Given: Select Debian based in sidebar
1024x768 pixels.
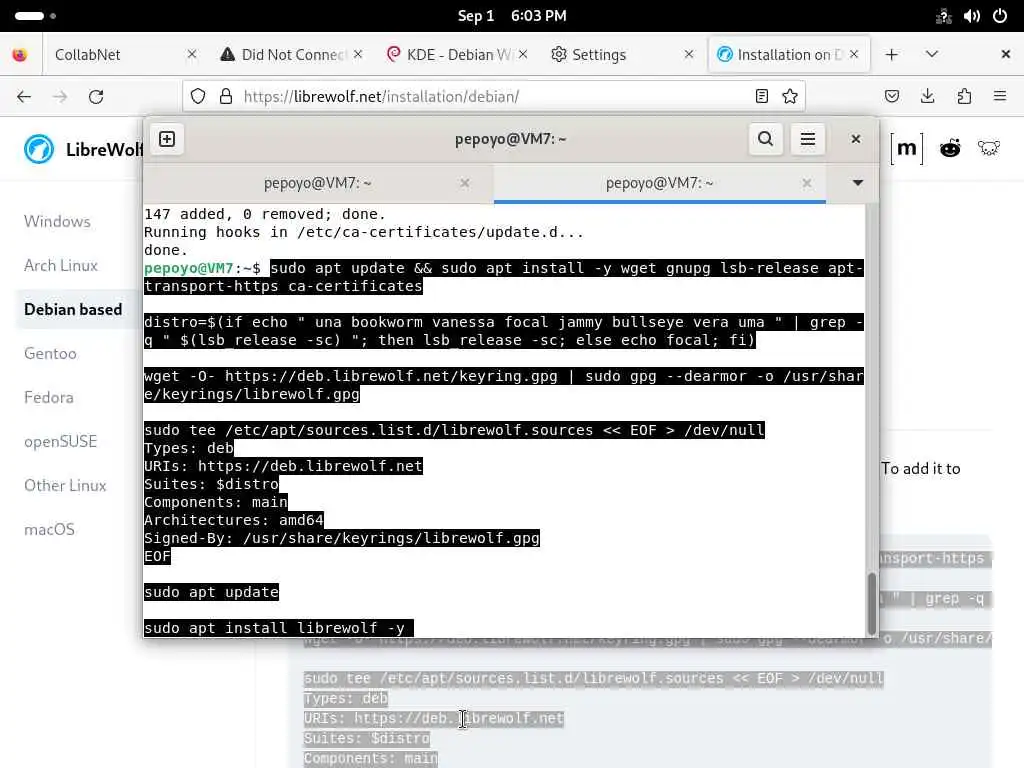Looking at the screenshot, I should coord(73,309).
